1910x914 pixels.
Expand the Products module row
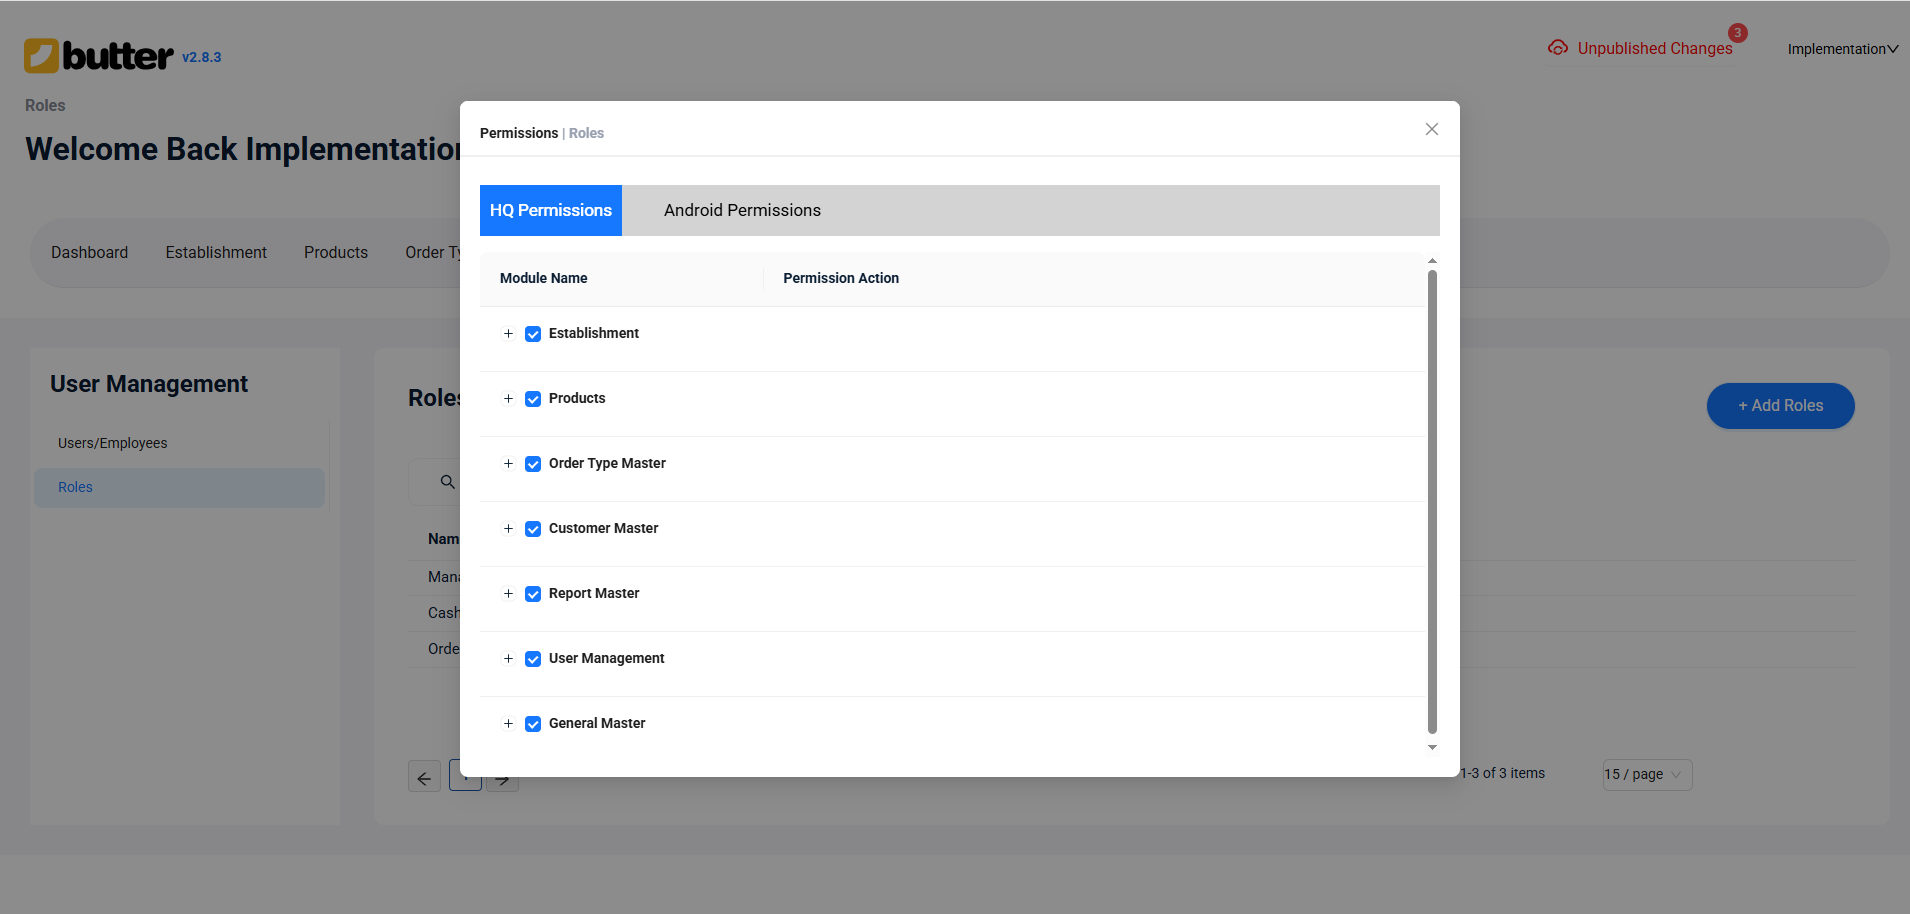click(508, 399)
